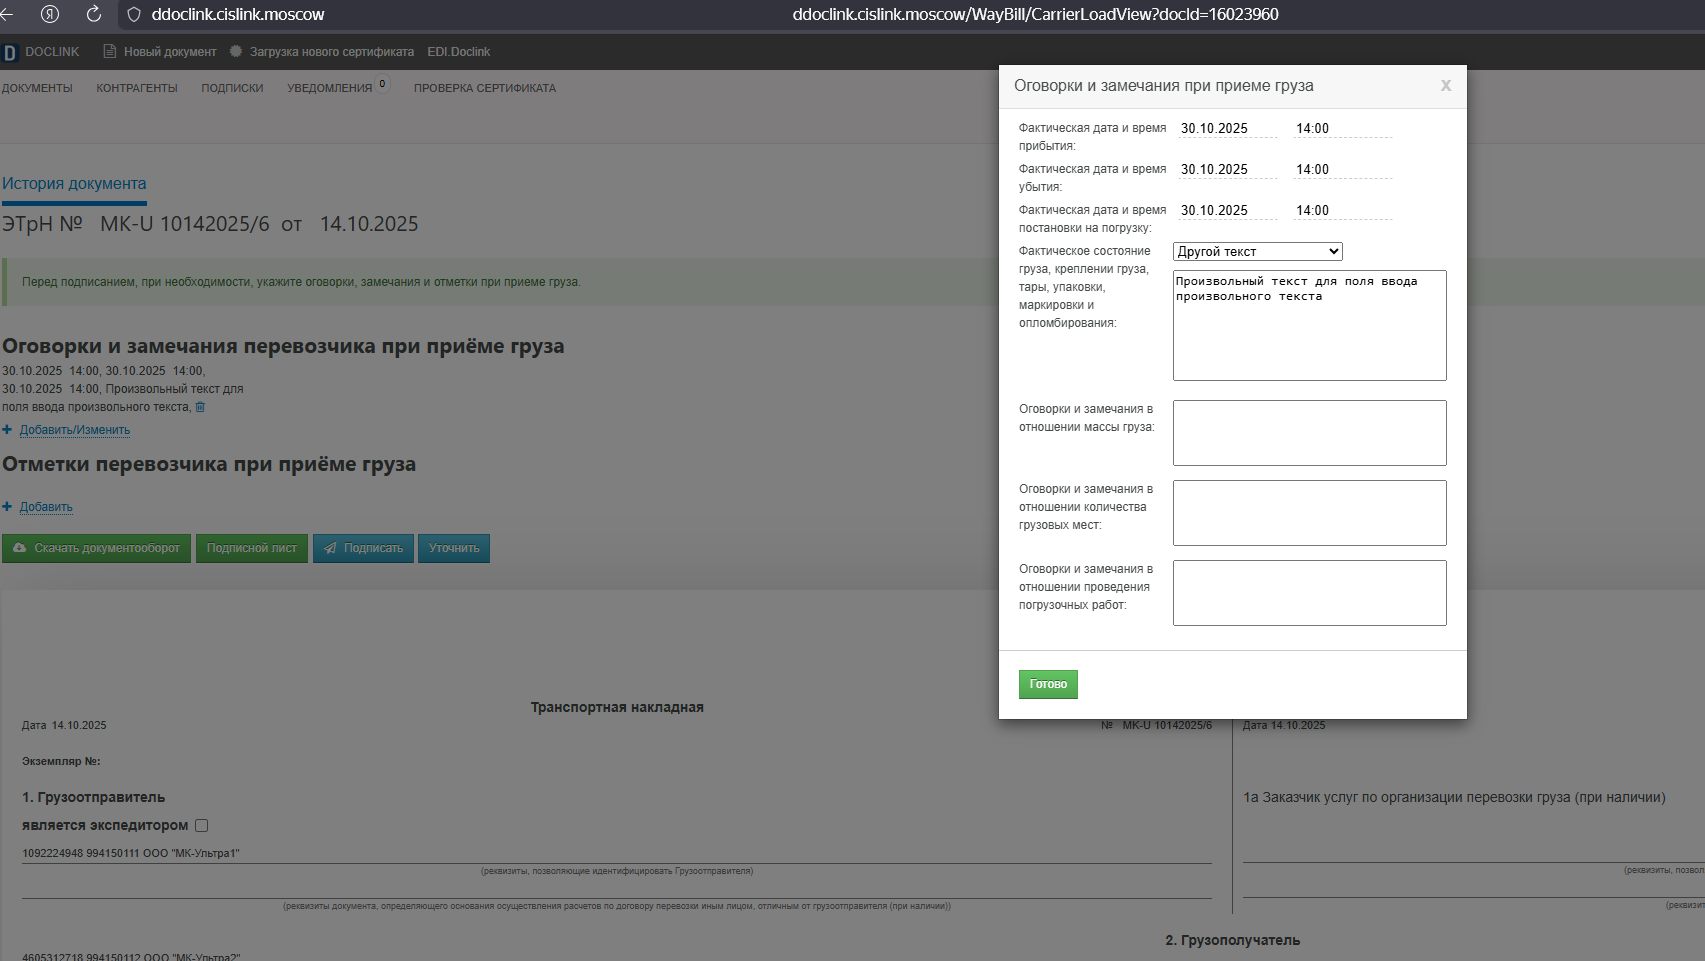Click the green Перед подписанием notice text
The width and height of the screenshot is (1705, 961).
coord(301,282)
